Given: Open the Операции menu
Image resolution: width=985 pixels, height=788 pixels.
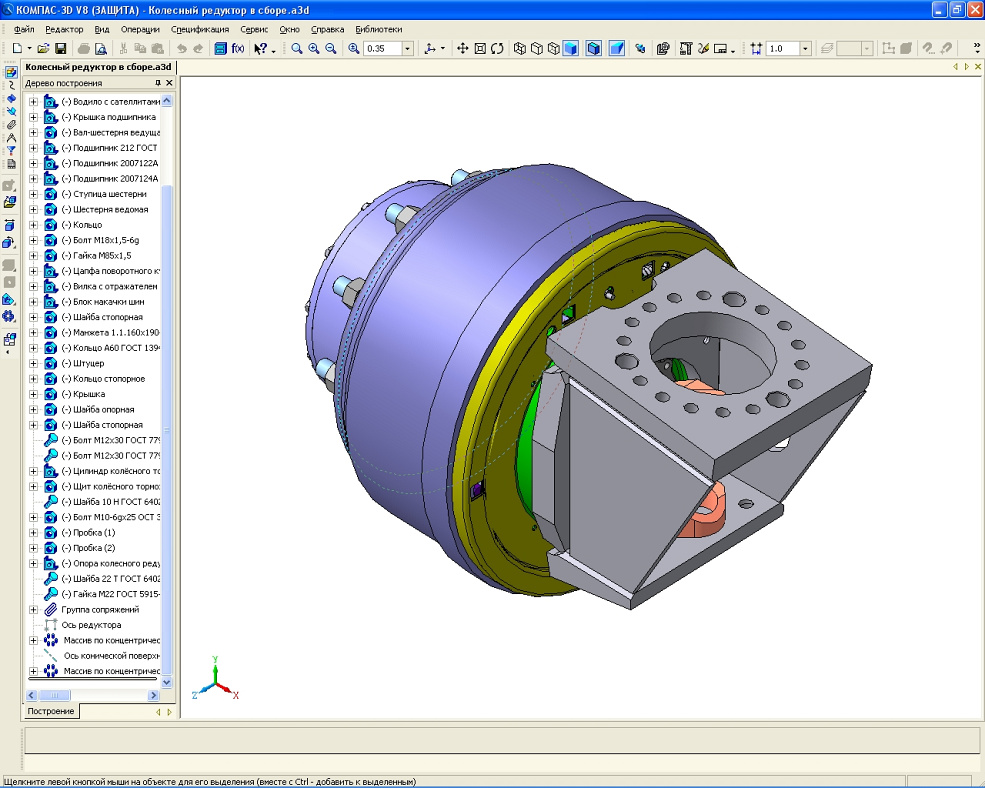Looking at the screenshot, I should pyautogui.click(x=140, y=30).
